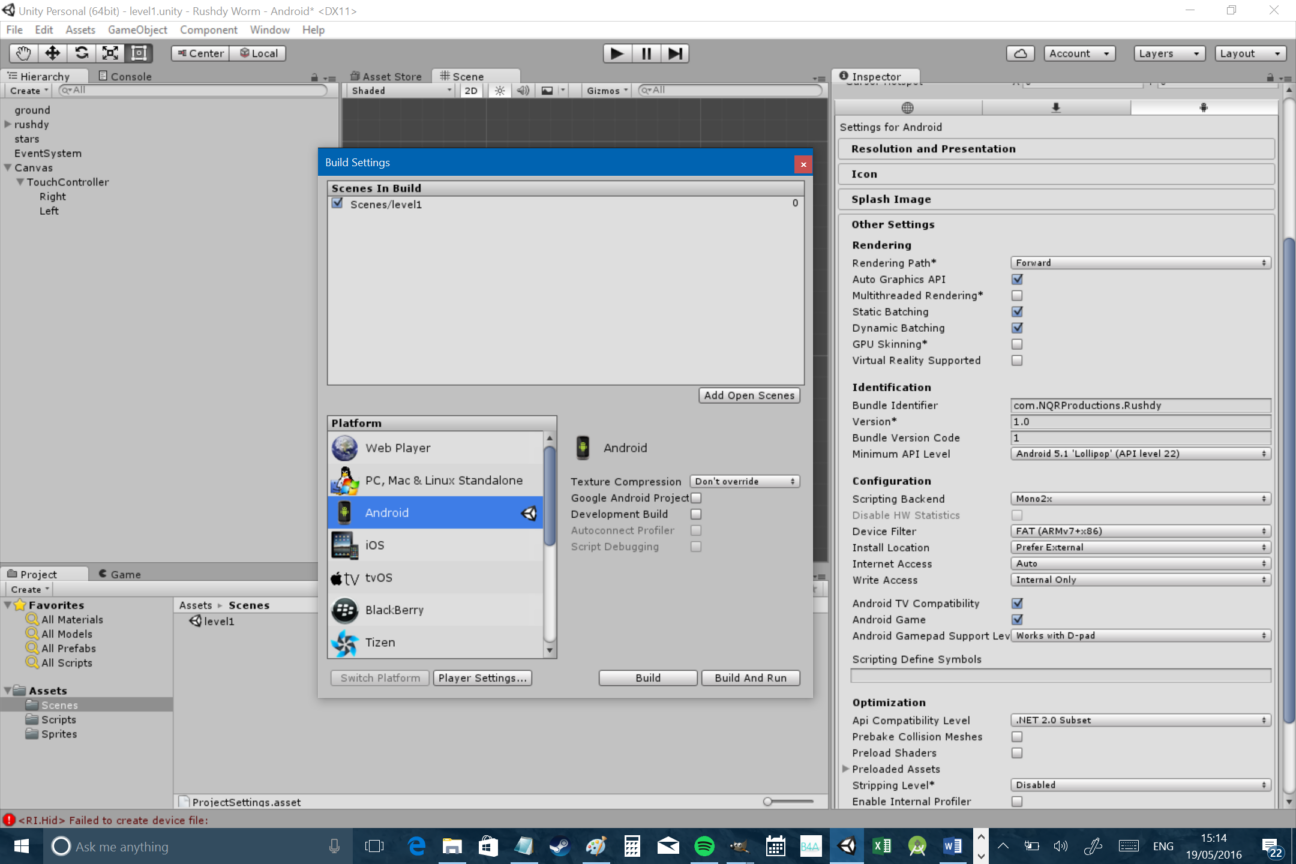Edit the Bundle Identifier field
This screenshot has width=1296, height=864.
(x=1140, y=405)
